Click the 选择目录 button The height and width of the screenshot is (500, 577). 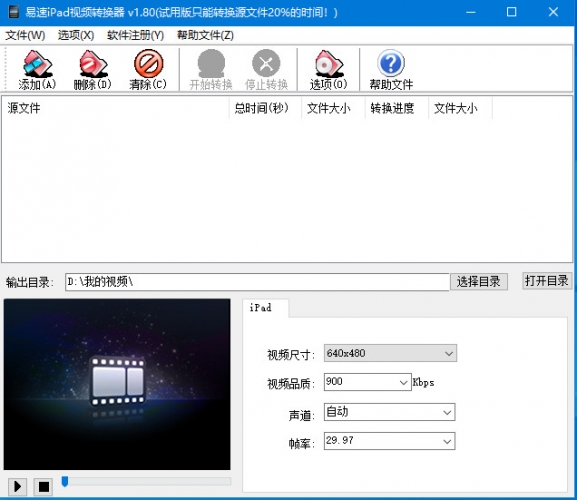[x=479, y=282]
